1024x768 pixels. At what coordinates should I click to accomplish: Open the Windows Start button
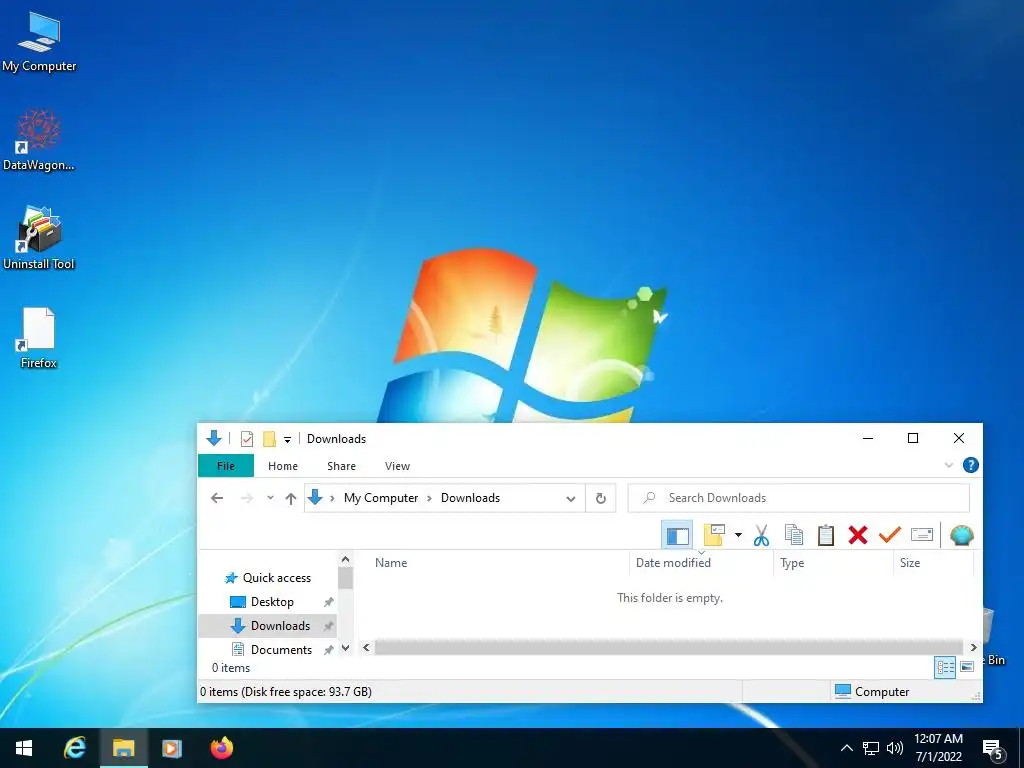click(x=24, y=748)
